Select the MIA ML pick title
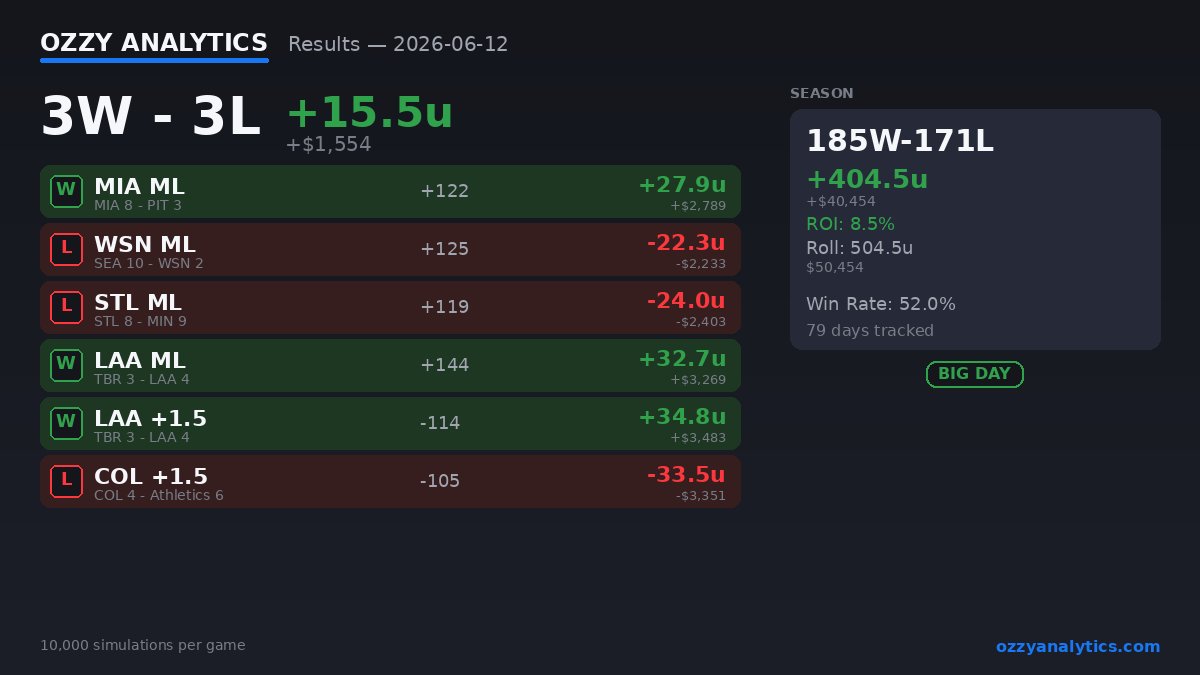 139,187
